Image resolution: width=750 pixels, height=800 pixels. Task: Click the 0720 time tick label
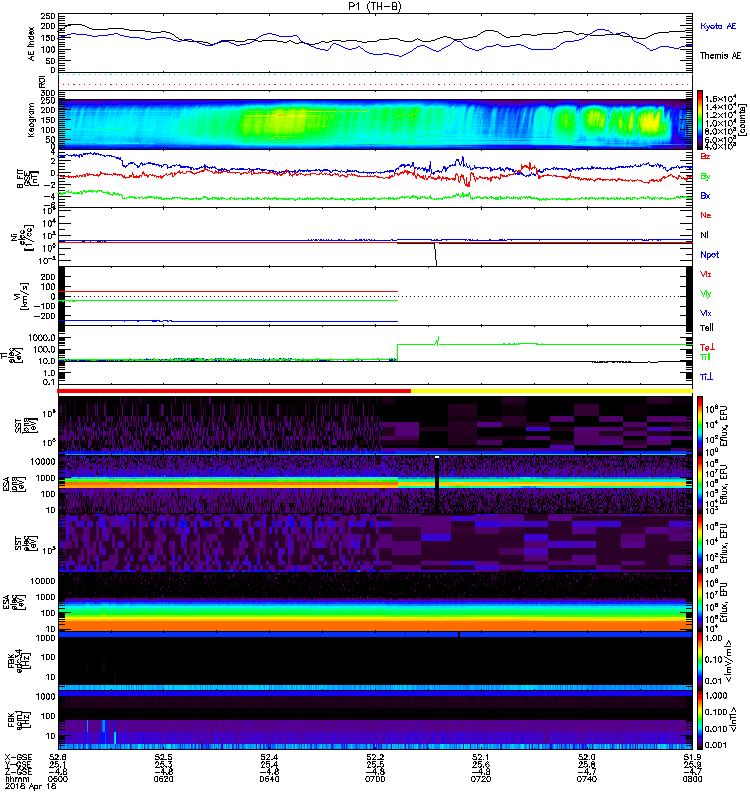tap(481, 779)
